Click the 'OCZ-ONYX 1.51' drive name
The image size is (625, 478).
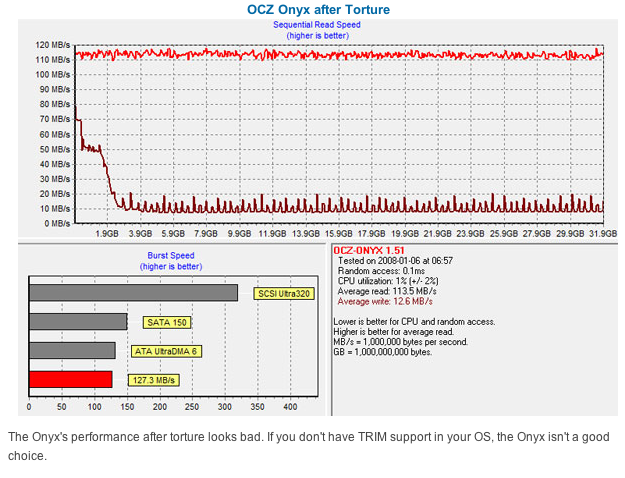pos(369,250)
